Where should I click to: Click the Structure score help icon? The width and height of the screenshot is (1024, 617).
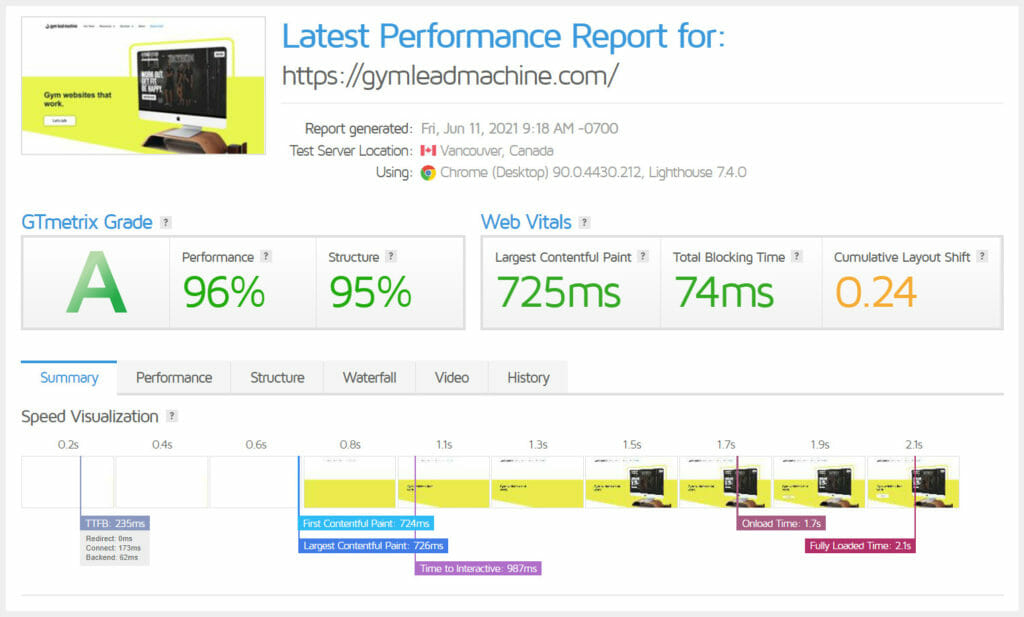tap(389, 256)
